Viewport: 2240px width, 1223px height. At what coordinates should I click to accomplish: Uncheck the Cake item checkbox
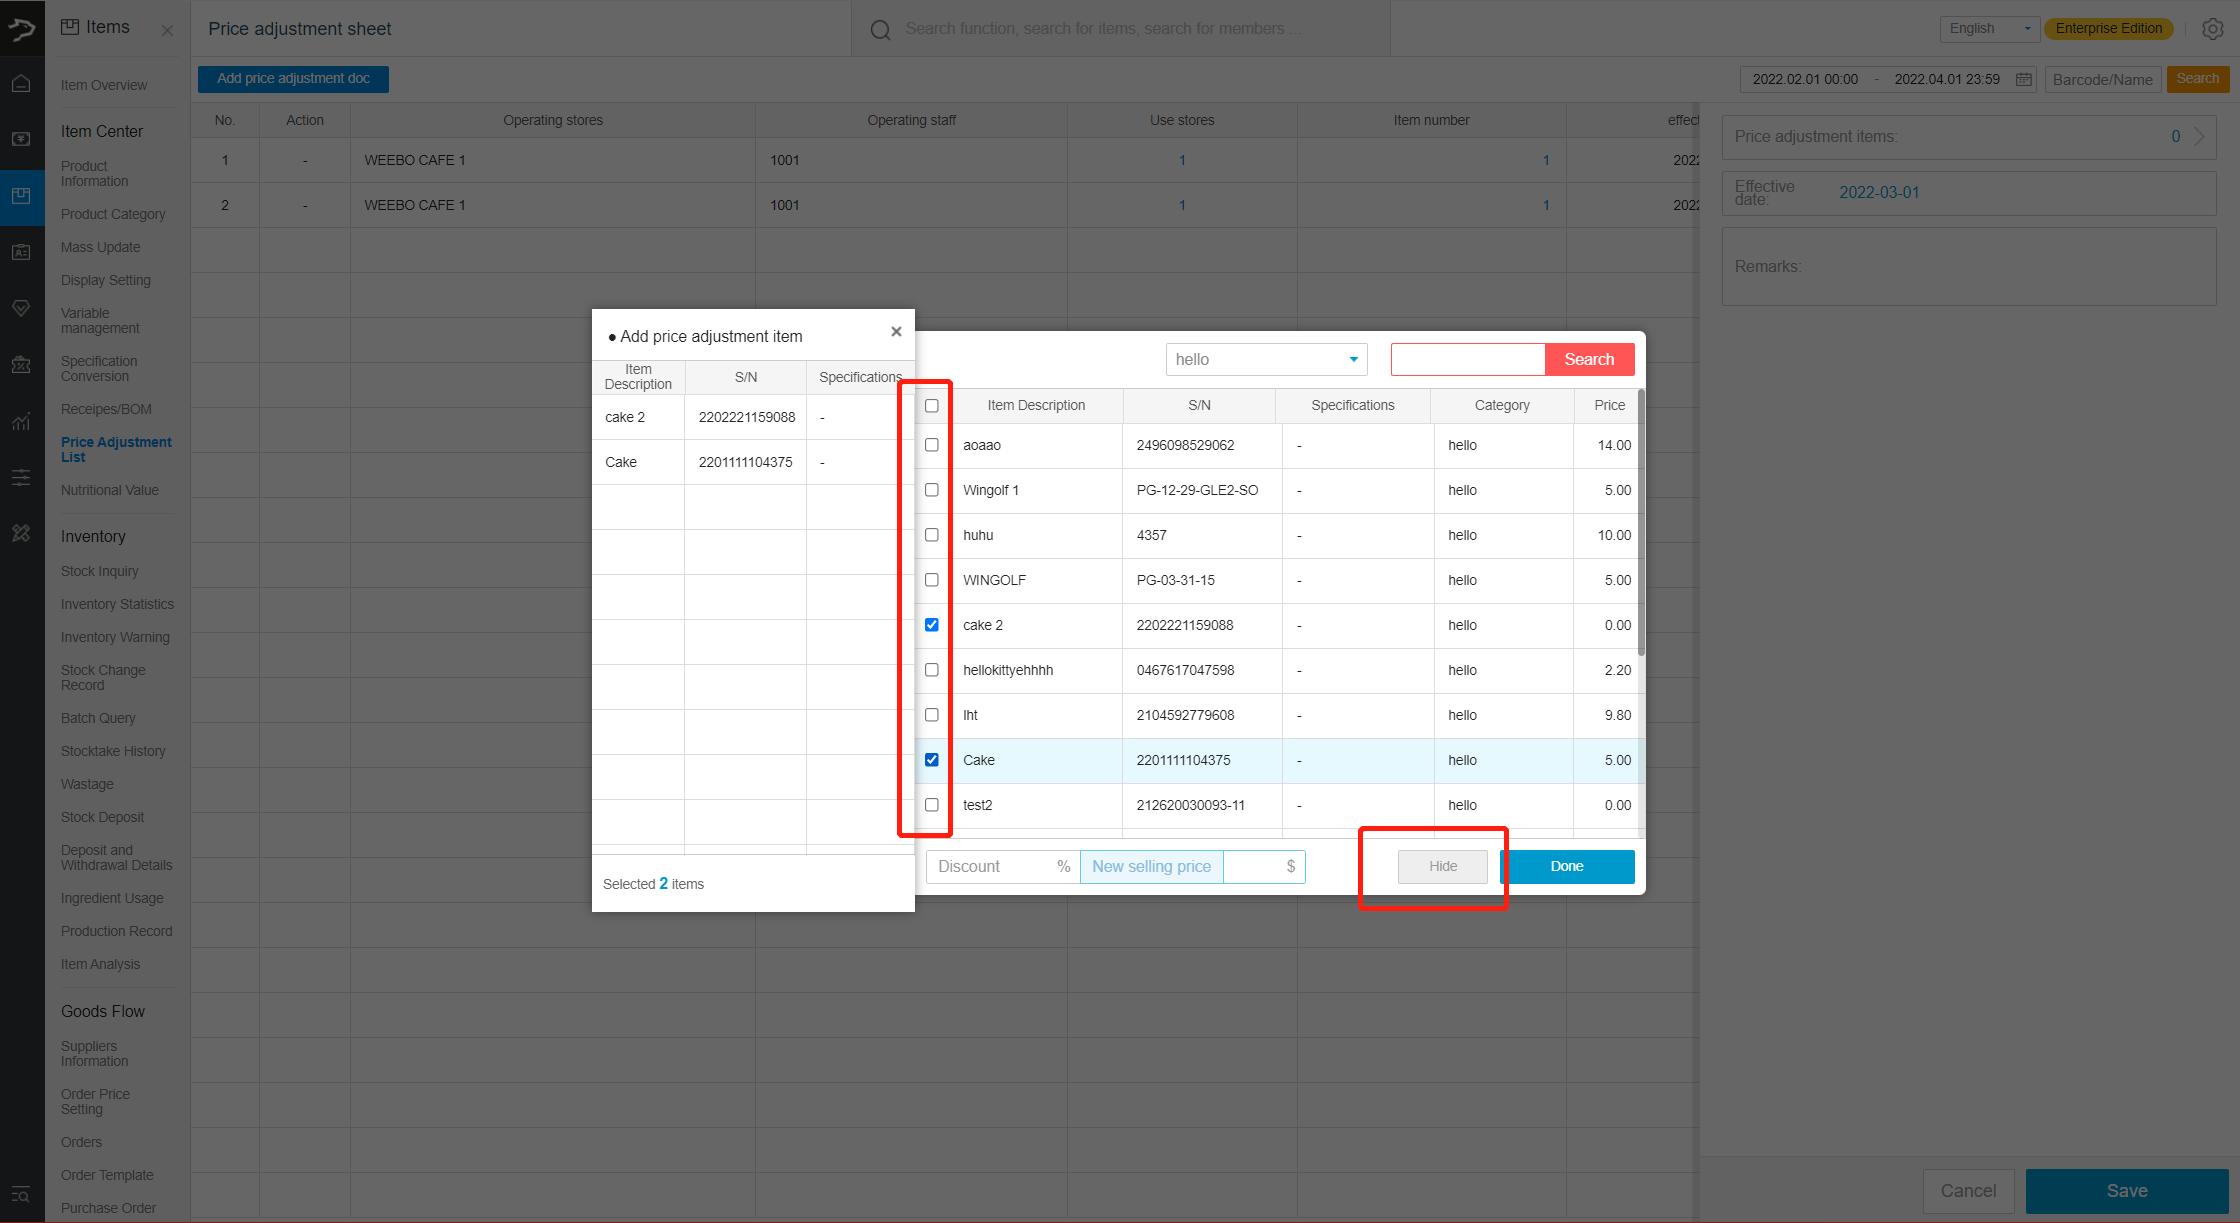[x=932, y=760]
